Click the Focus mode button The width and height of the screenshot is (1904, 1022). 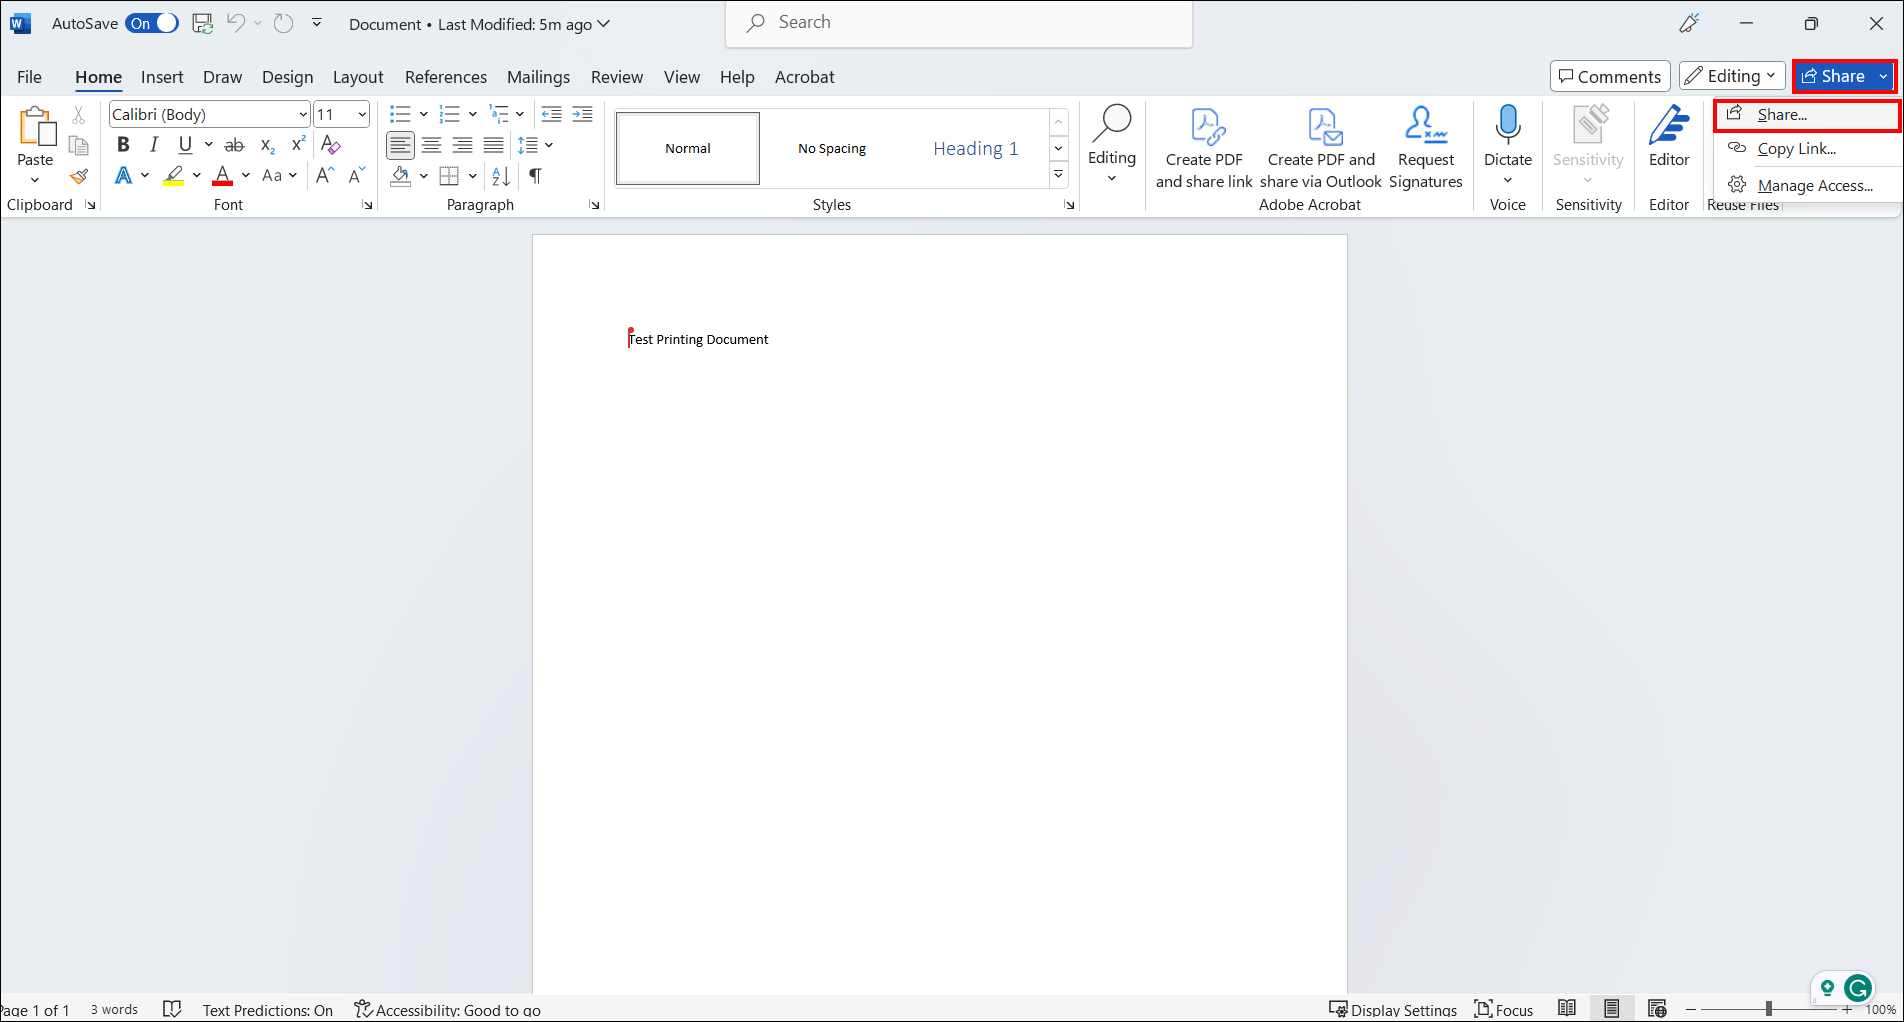(x=1504, y=1009)
